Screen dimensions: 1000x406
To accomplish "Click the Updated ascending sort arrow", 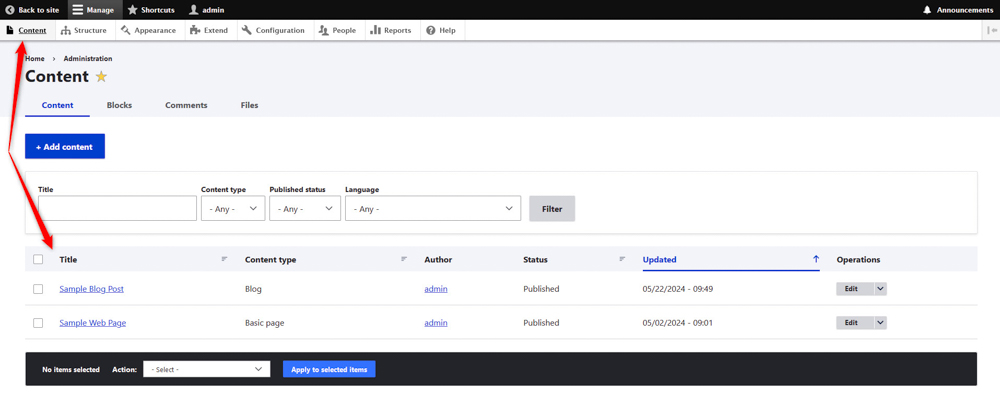I will [x=816, y=259].
